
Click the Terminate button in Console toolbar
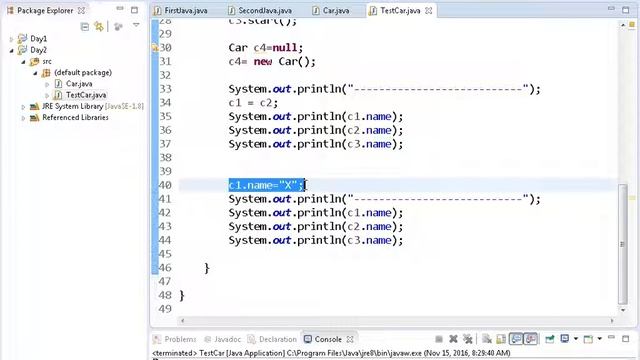point(439,339)
